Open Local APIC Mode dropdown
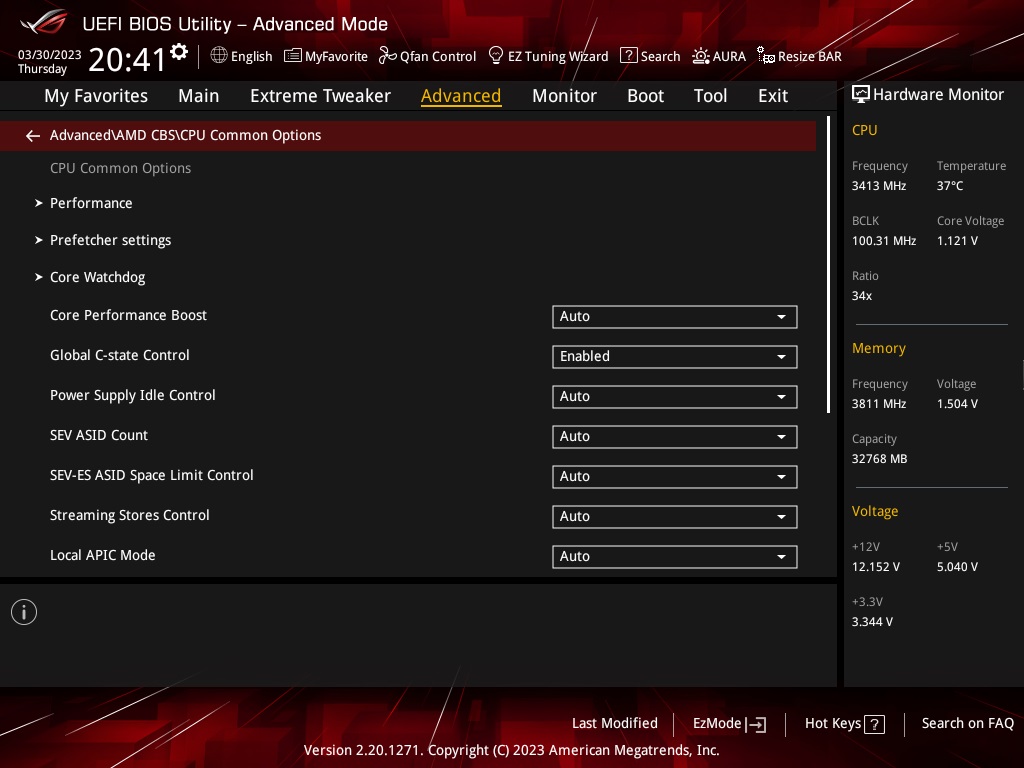 [x=675, y=556]
